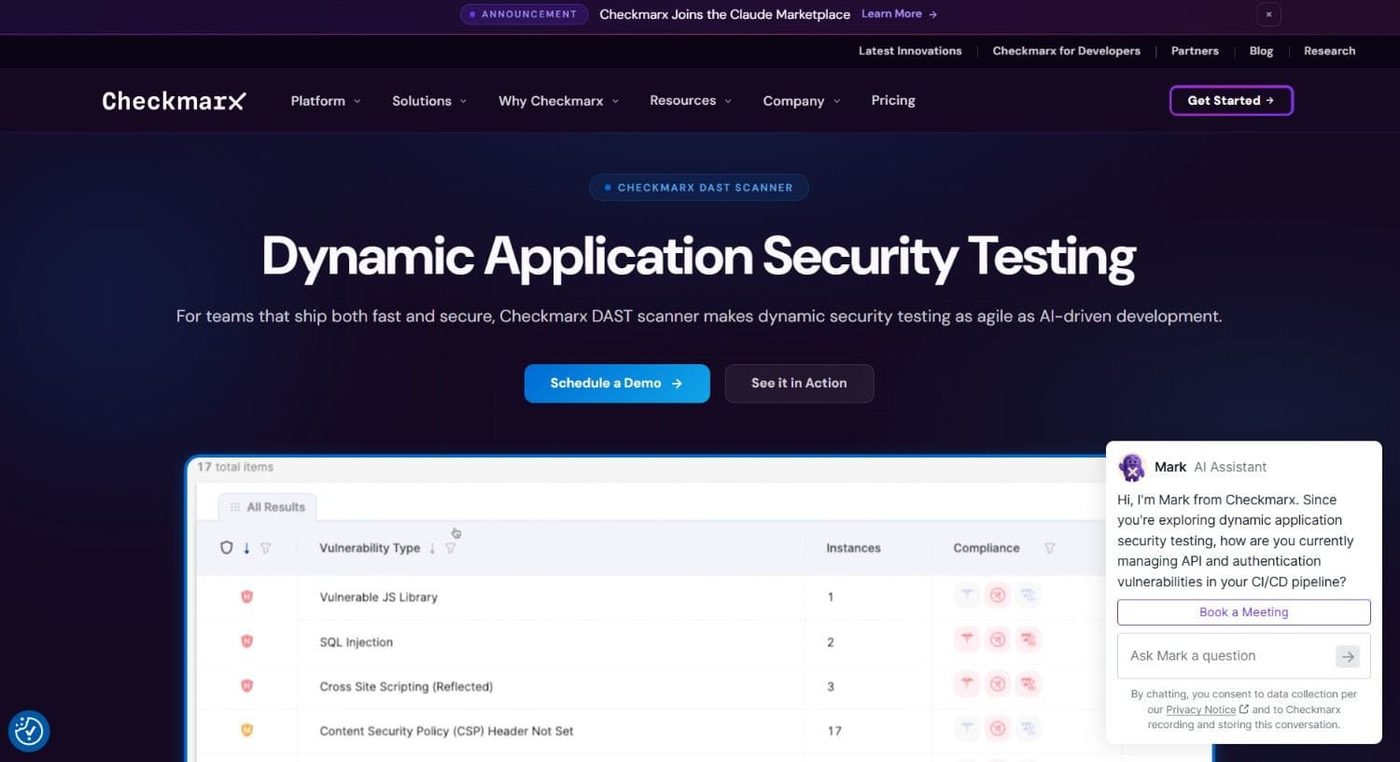Filter the Vulnerability Type column
The height and width of the screenshot is (762, 1400).
[x=450, y=548]
